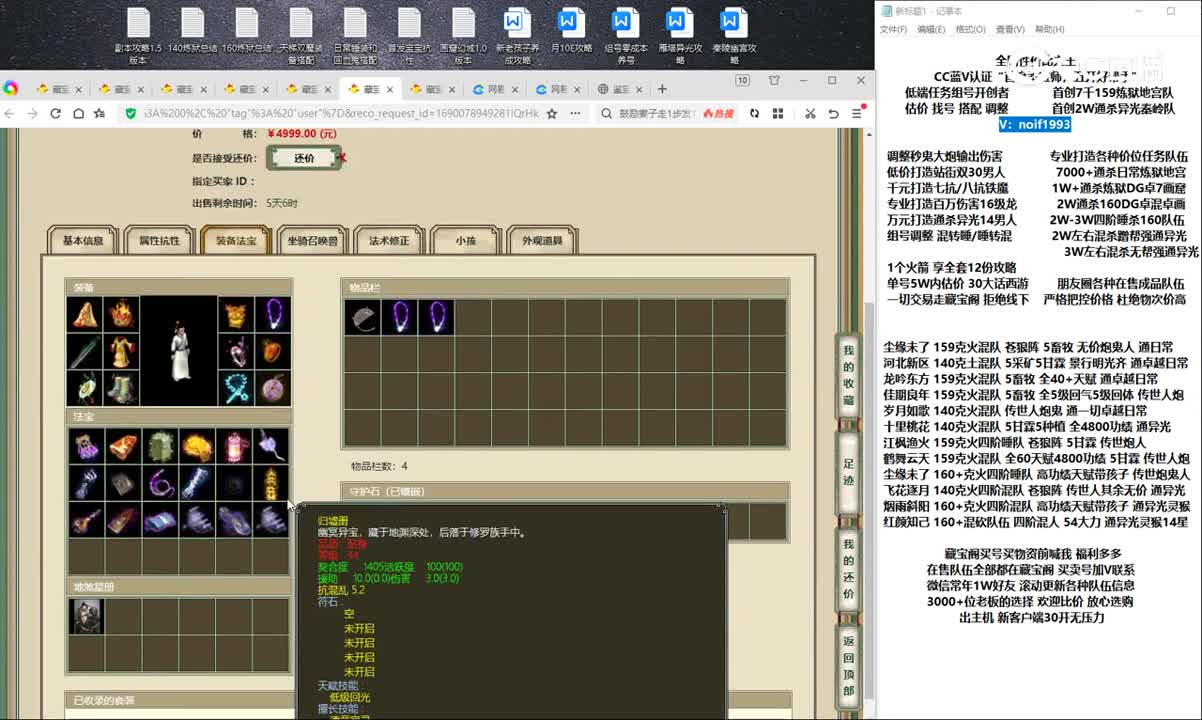
Task: Select the straw hat equipment icon
Action: tap(84, 314)
